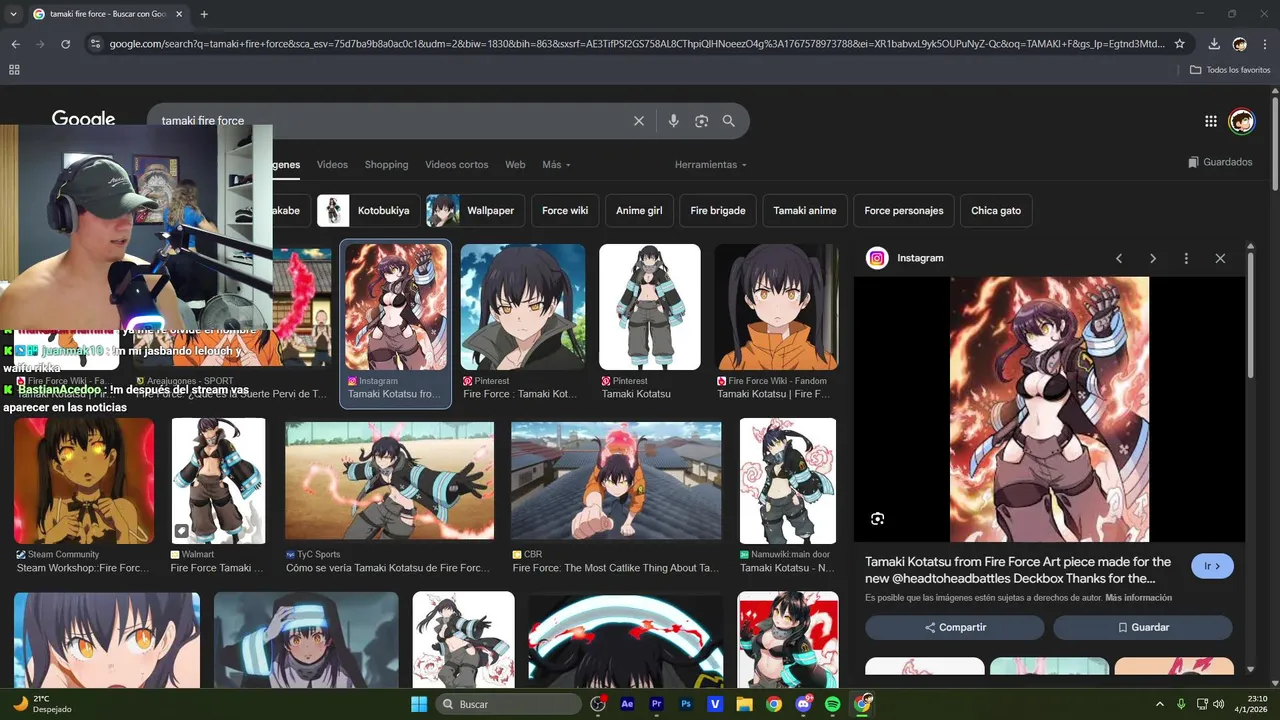Expand the Más dropdown
The width and height of the screenshot is (1280, 720).
point(556,165)
